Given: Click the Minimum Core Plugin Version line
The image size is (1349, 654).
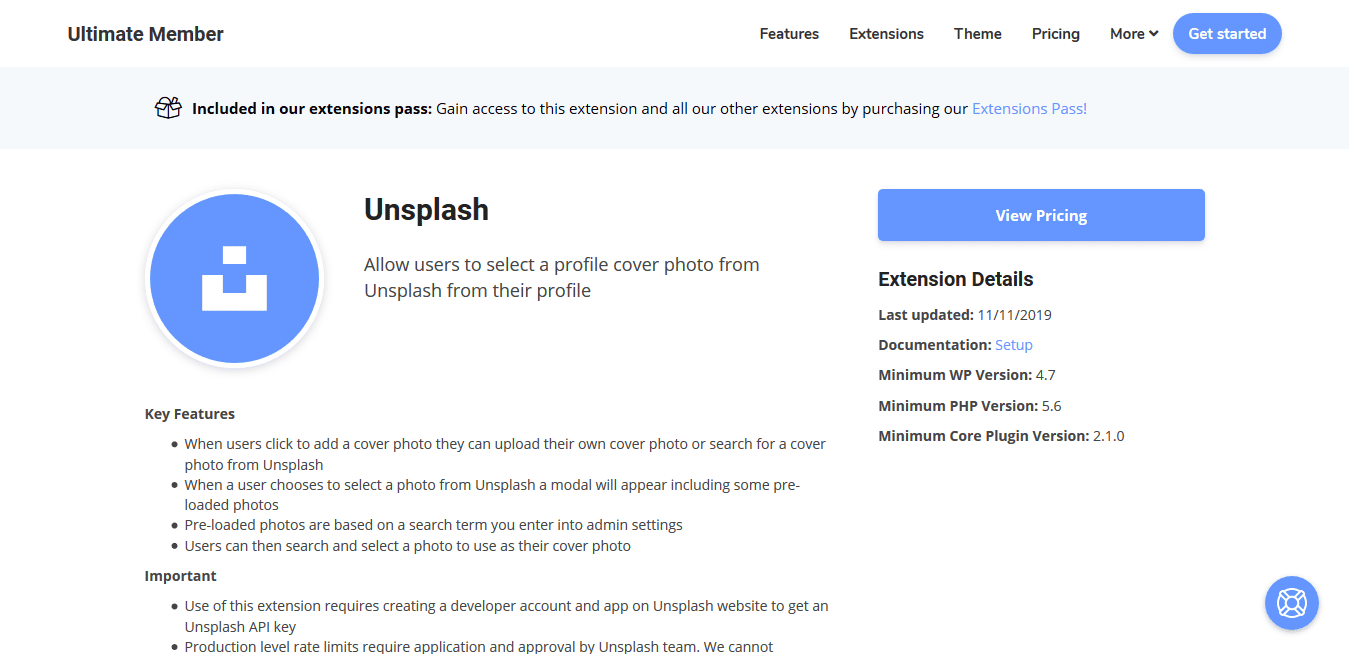Looking at the screenshot, I should [x=1001, y=436].
